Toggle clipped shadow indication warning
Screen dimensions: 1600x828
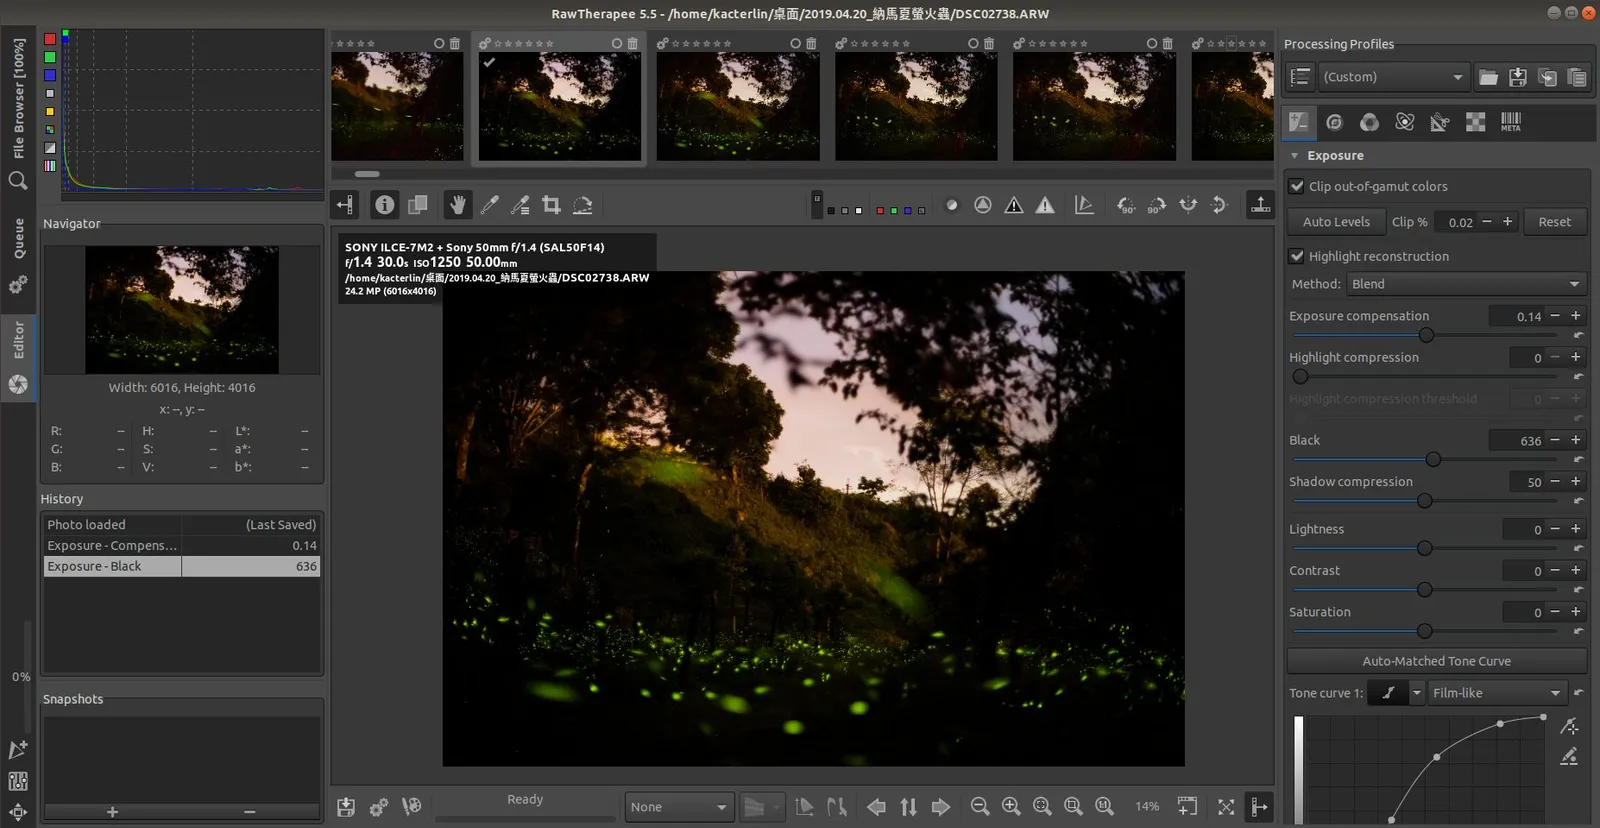tap(1014, 205)
